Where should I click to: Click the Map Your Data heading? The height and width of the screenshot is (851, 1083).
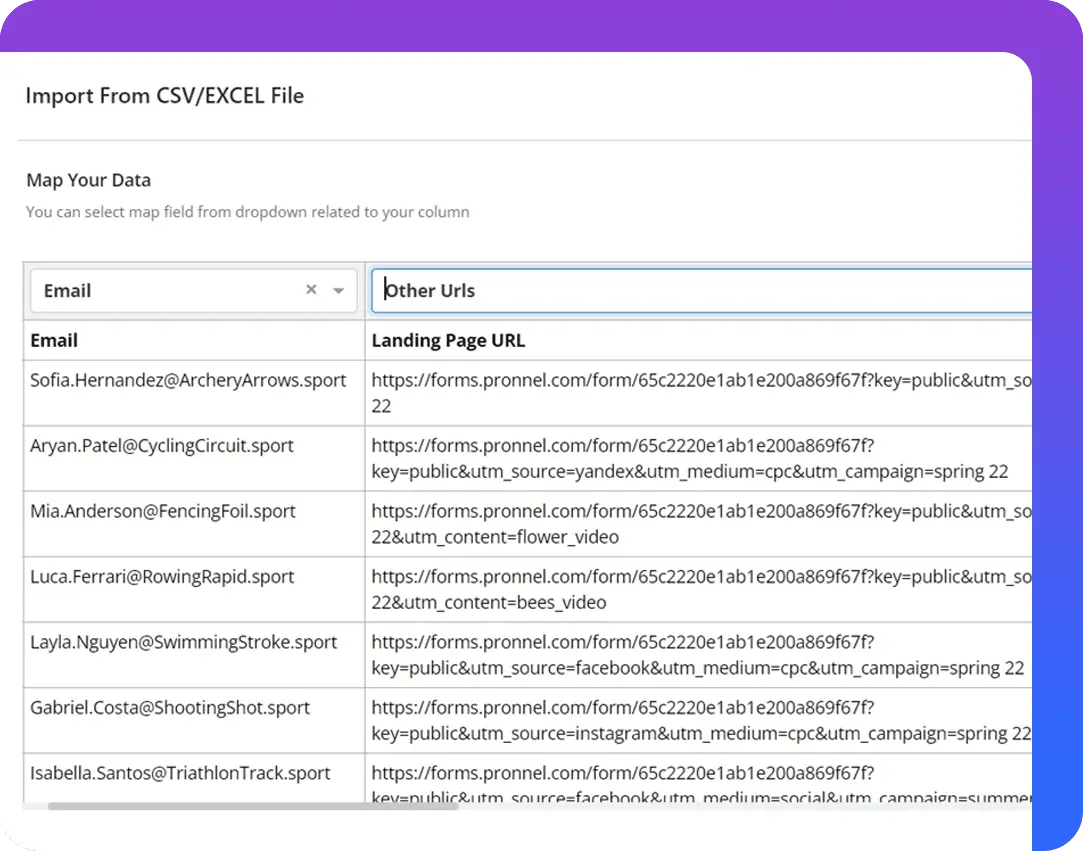88,180
